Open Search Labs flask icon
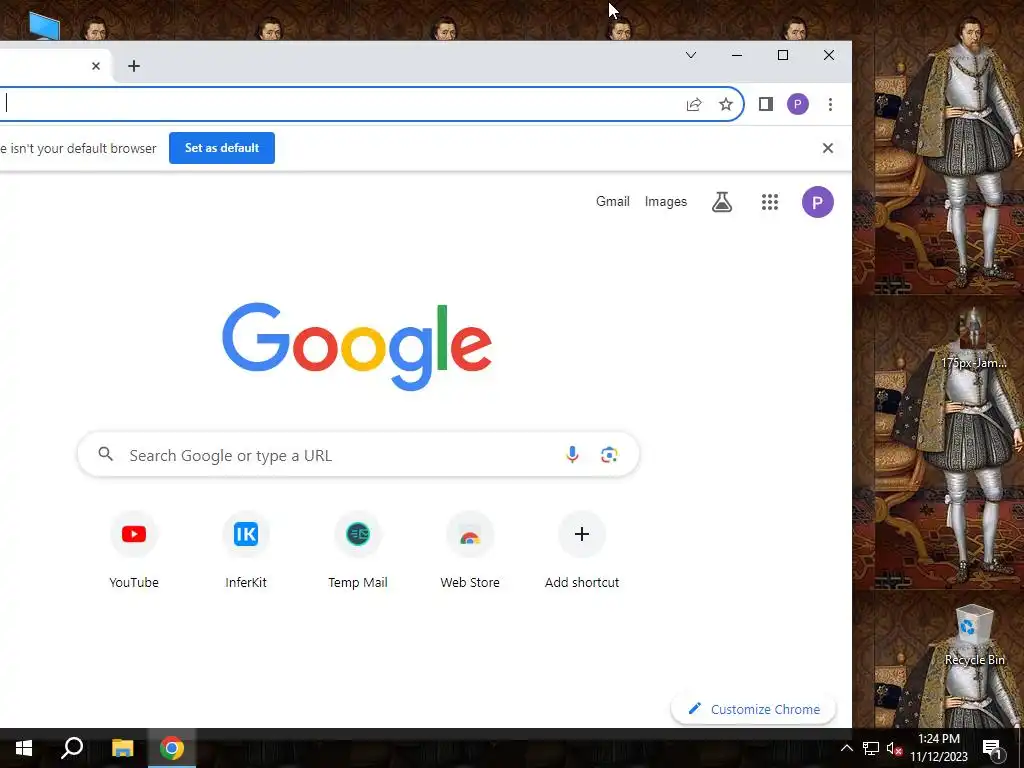The width and height of the screenshot is (1024, 768). click(722, 202)
